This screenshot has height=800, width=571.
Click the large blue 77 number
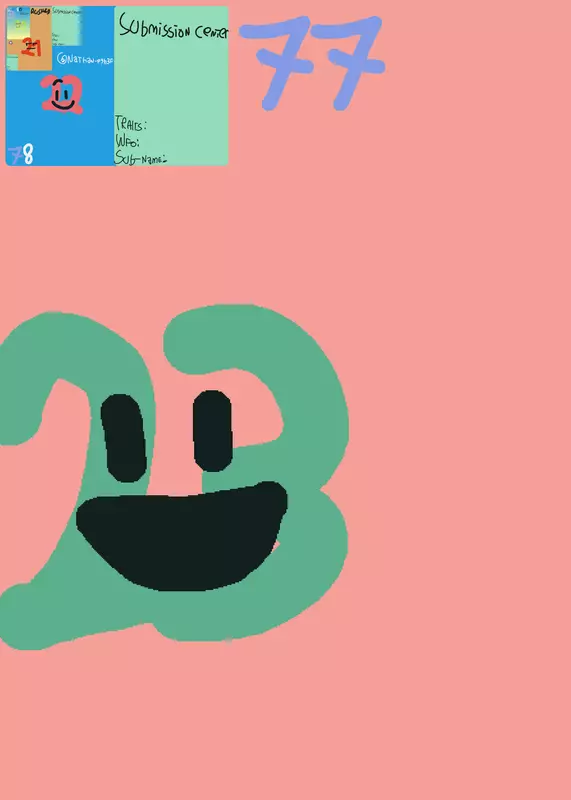tap(312, 63)
